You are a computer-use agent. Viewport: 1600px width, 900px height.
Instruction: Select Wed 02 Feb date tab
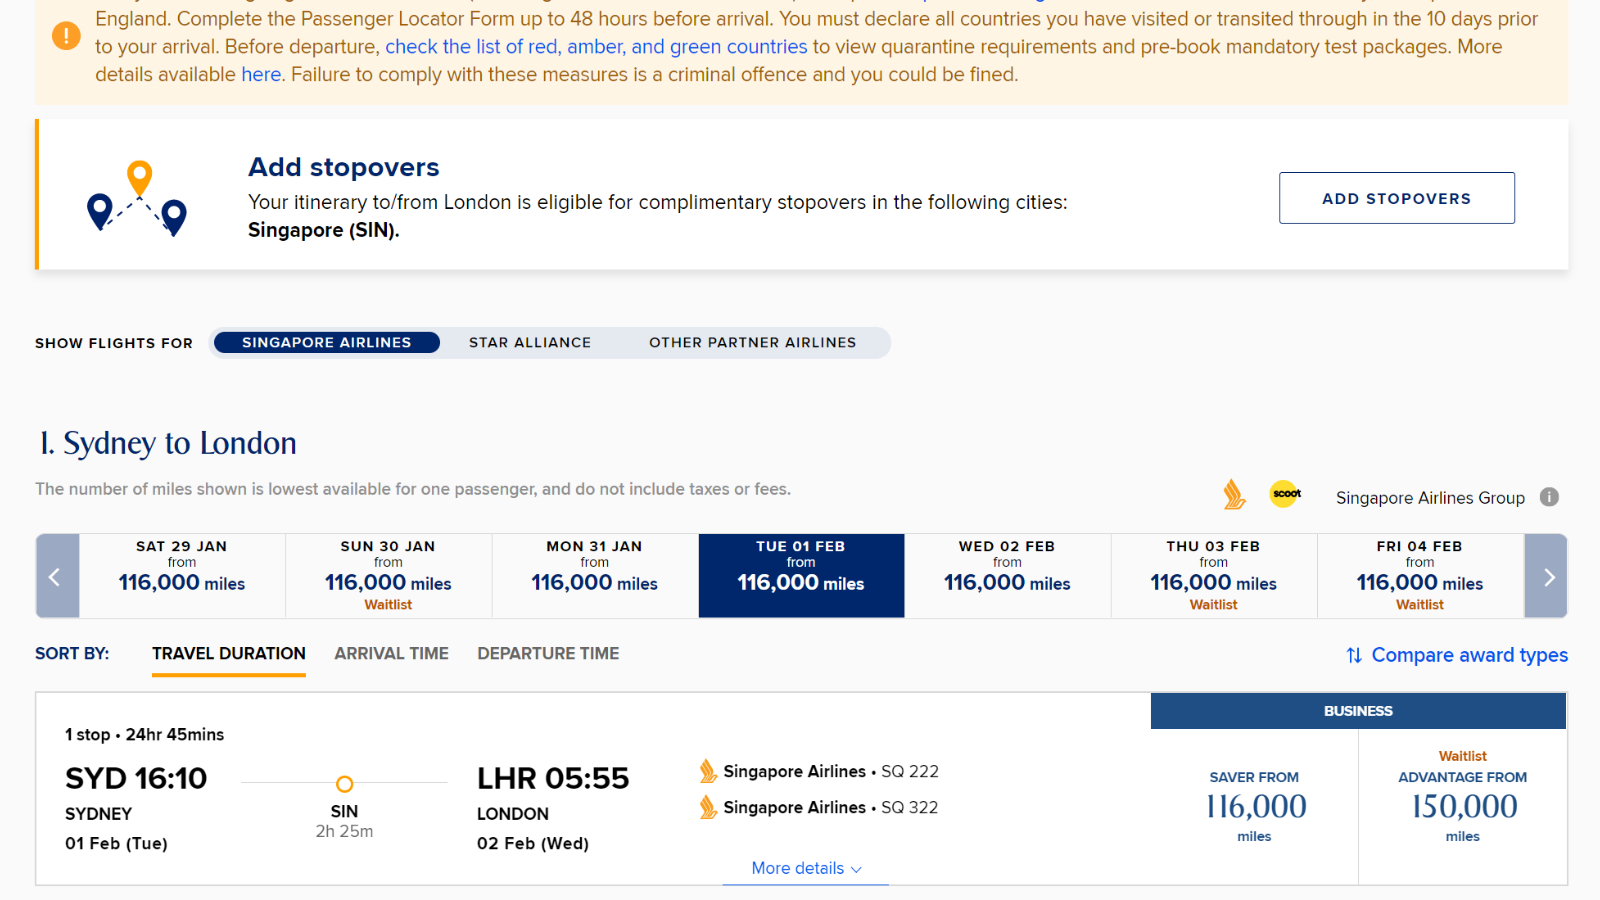[x=1007, y=576]
